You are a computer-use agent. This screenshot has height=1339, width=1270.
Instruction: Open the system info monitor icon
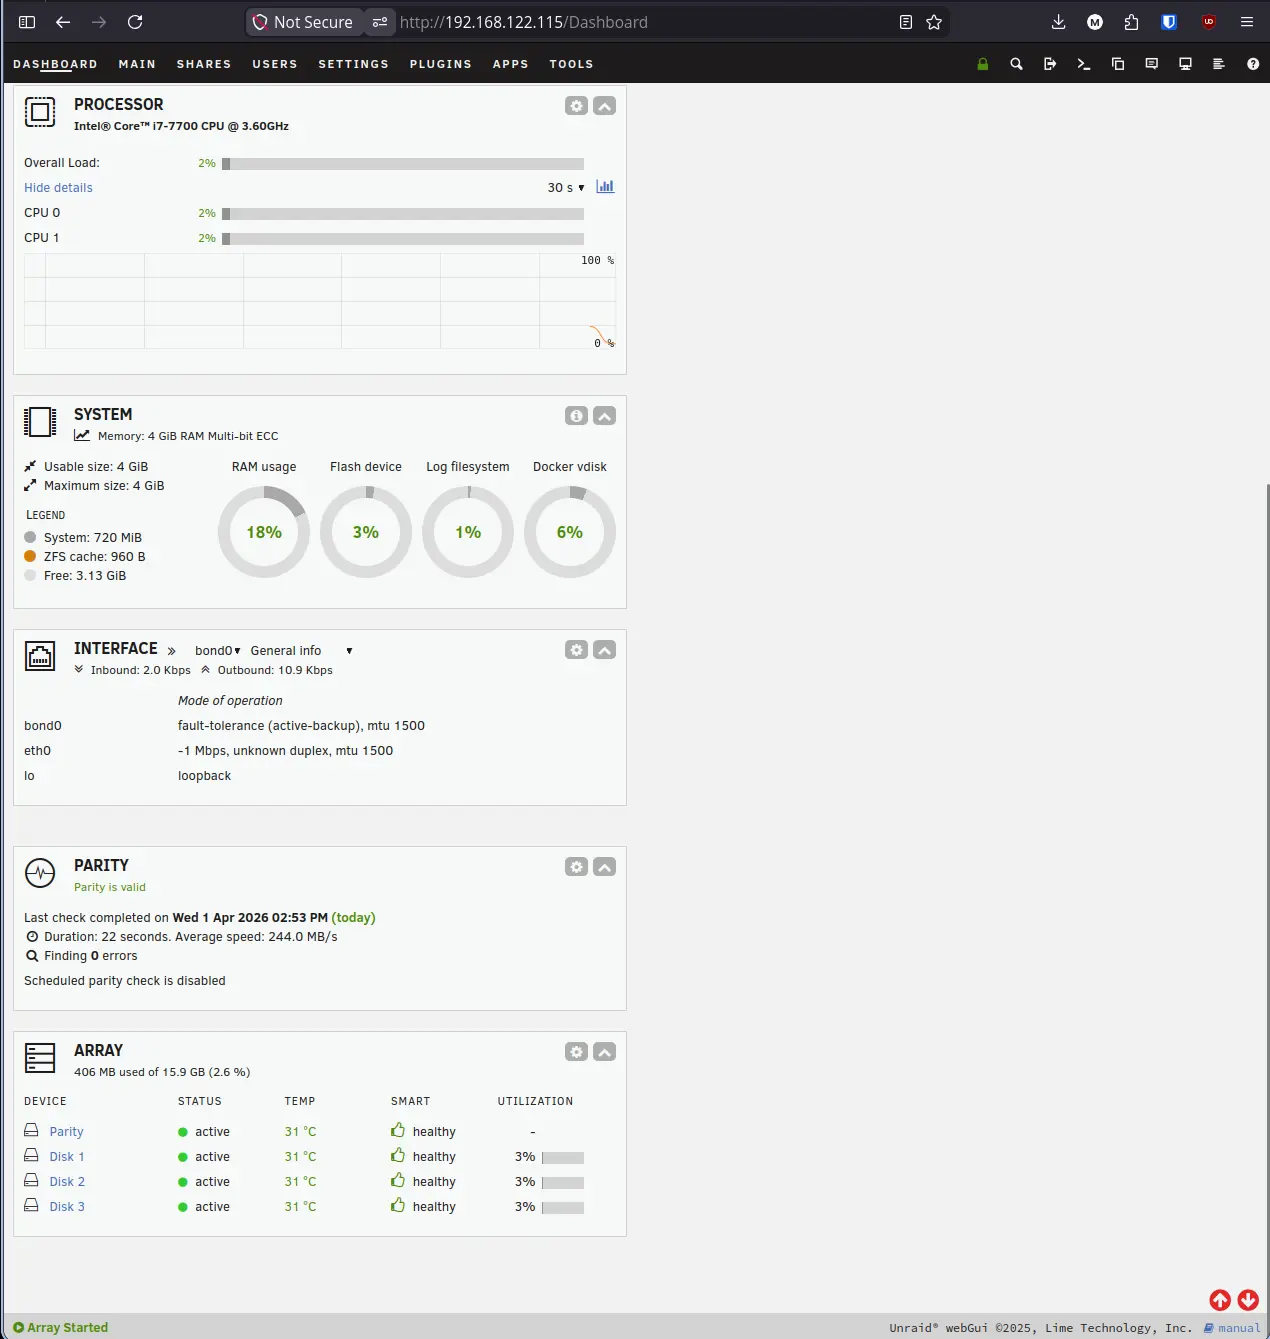coord(1185,64)
